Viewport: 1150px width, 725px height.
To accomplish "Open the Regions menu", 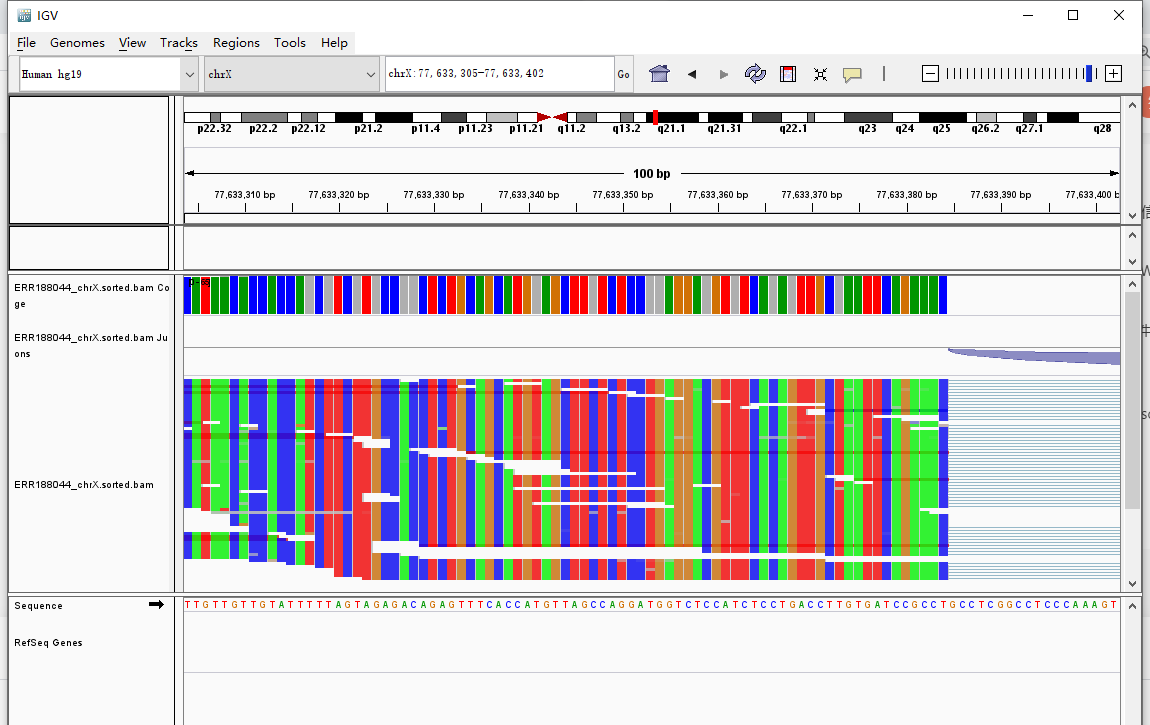I will click(x=236, y=43).
